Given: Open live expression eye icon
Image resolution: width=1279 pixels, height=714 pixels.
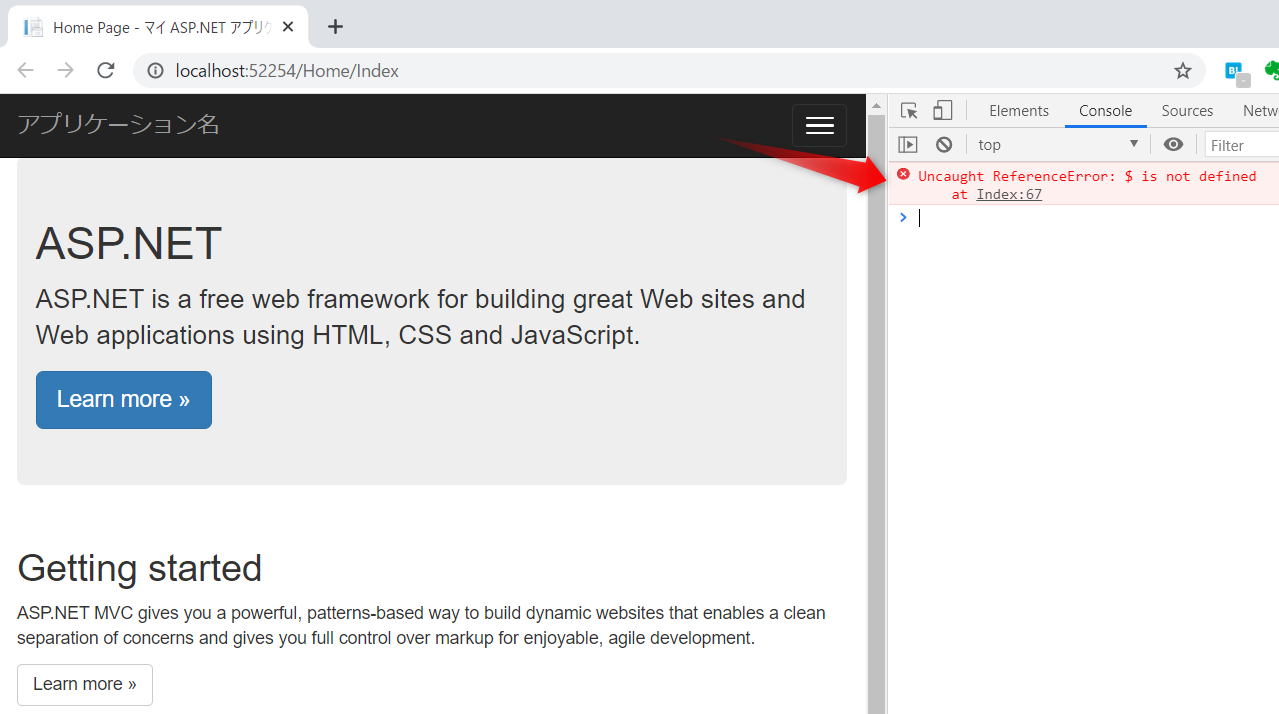Looking at the screenshot, I should coord(1174,145).
